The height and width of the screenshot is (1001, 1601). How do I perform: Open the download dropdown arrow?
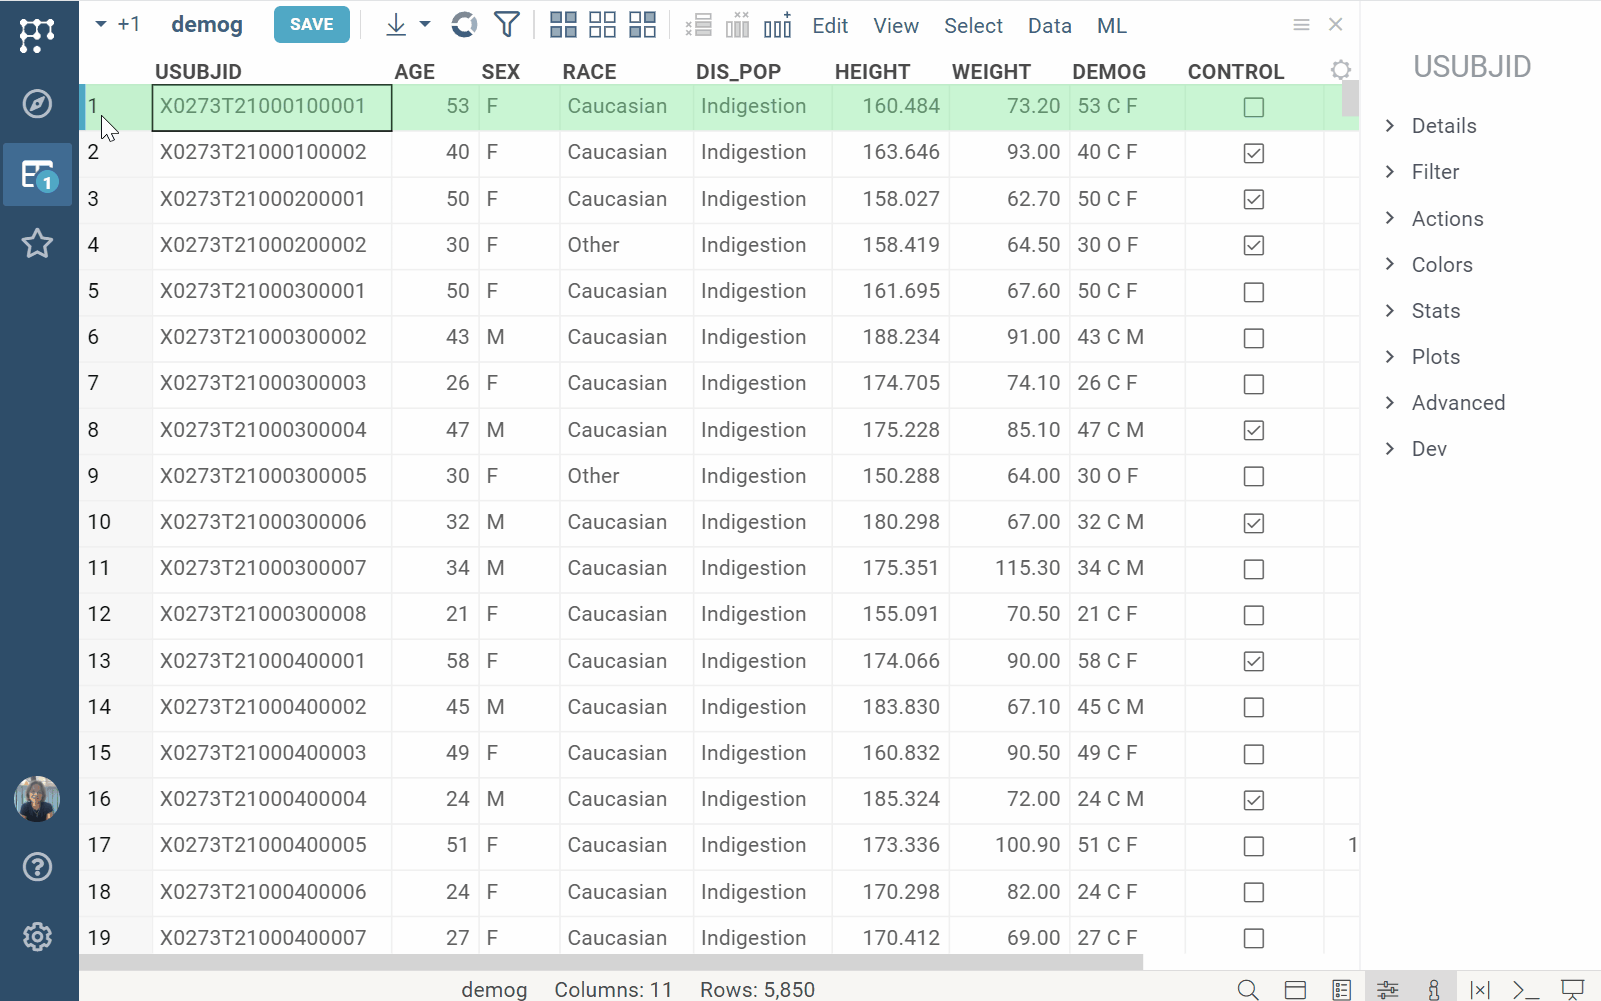(x=425, y=25)
